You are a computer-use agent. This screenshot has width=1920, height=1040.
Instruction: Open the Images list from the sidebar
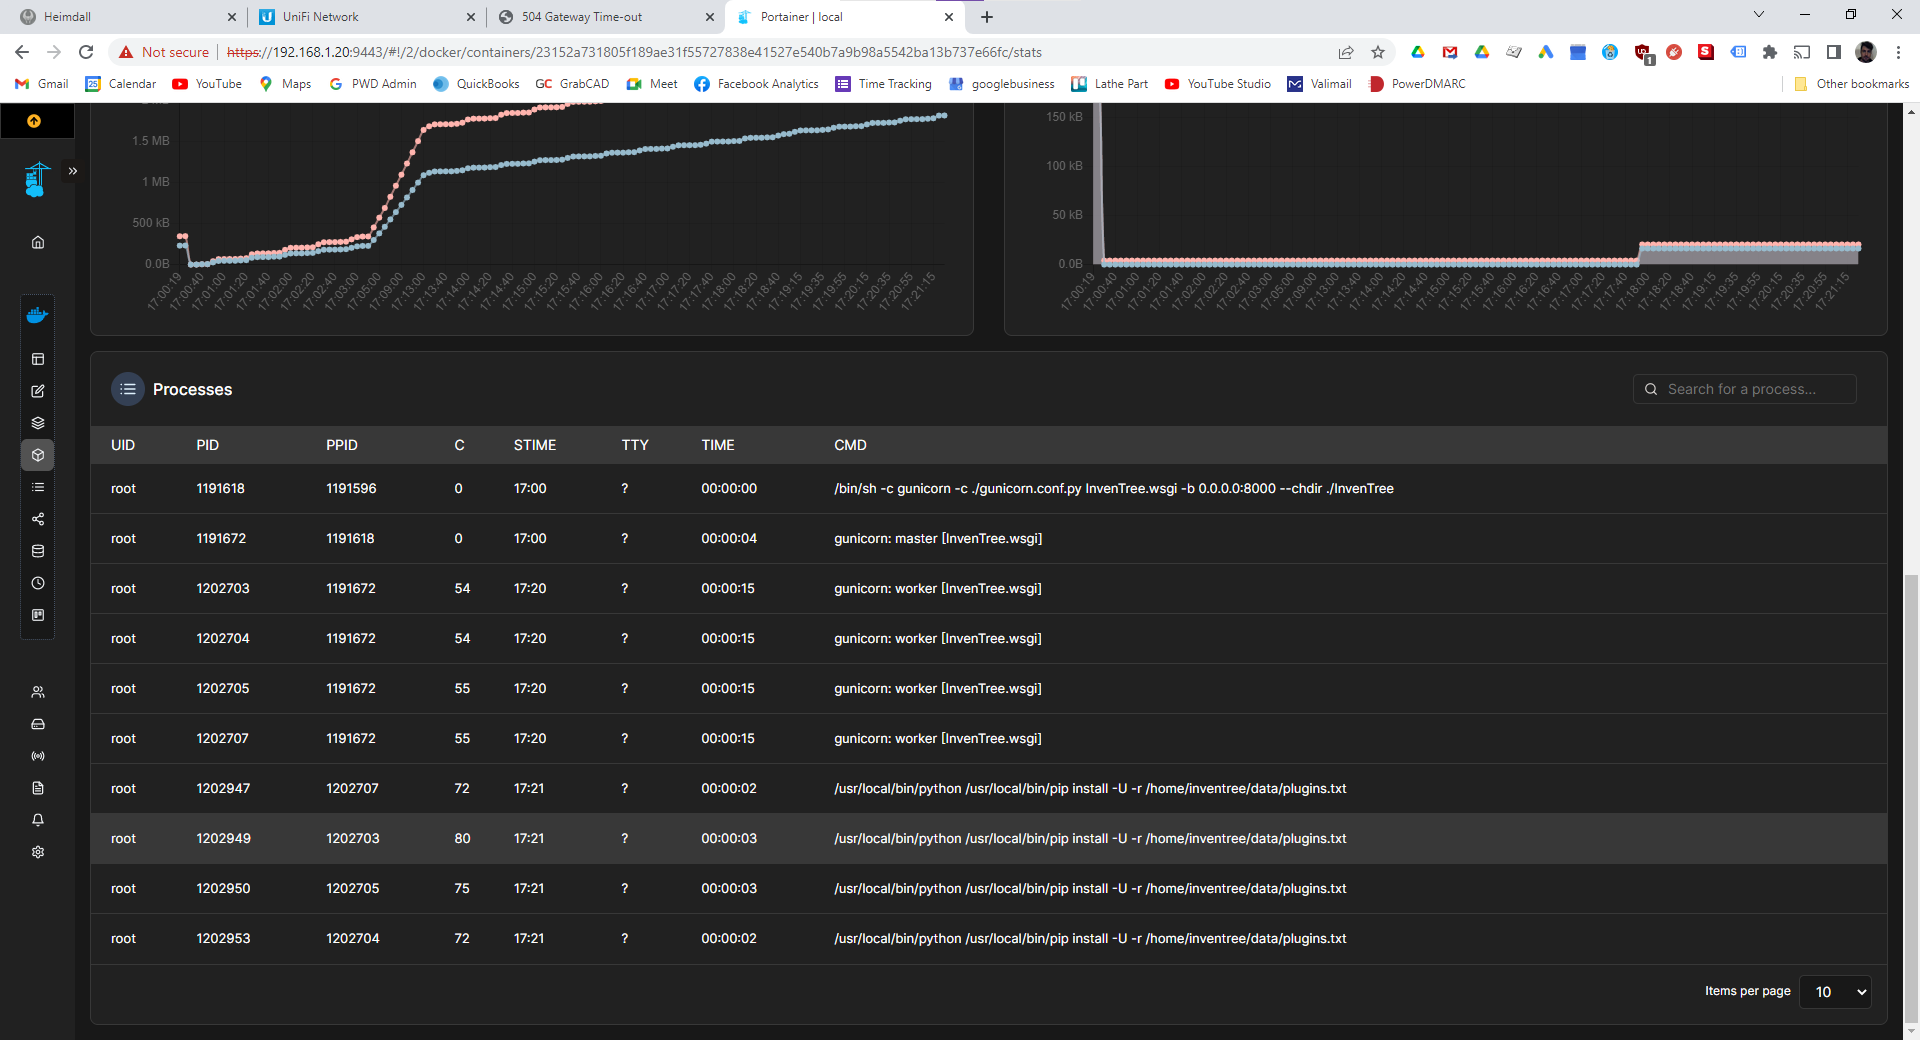[37, 487]
